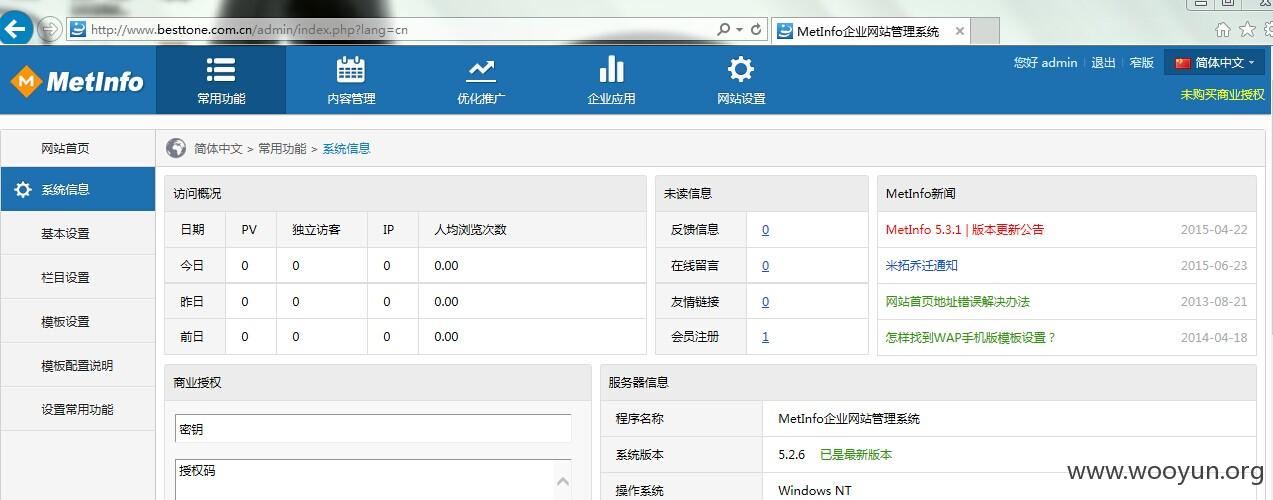Select 基本设置 in the sidebar
Screen dimensions: 1273x500
pyautogui.click(x=78, y=233)
